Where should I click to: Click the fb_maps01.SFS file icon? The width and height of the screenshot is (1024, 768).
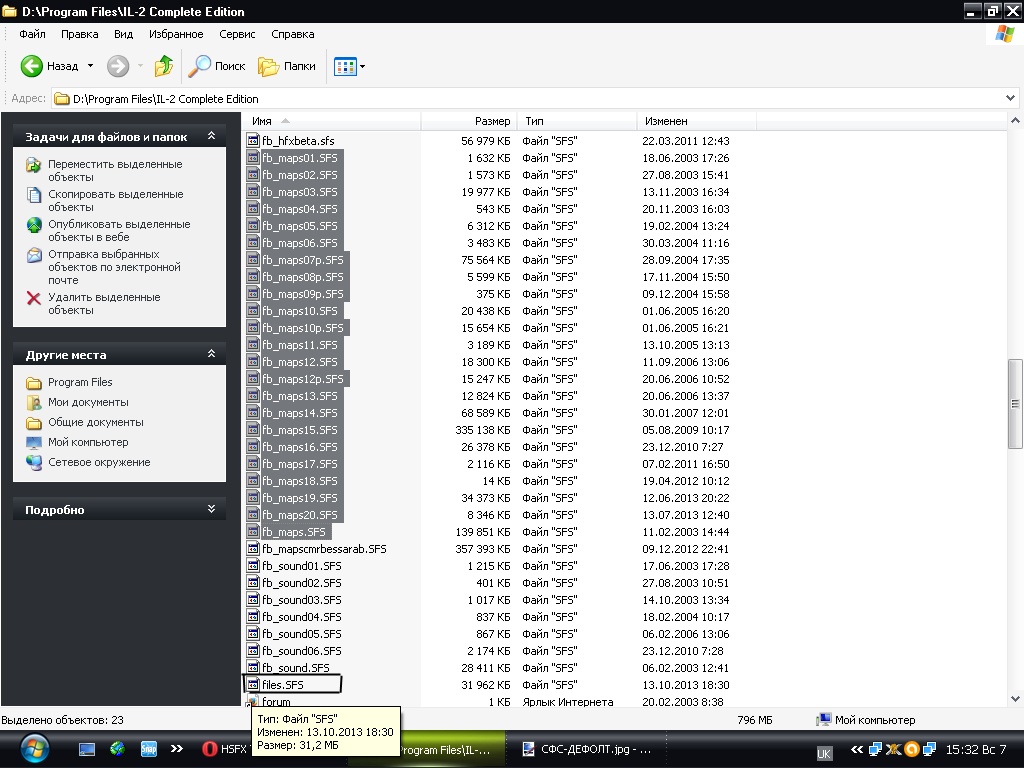coord(253,158)
